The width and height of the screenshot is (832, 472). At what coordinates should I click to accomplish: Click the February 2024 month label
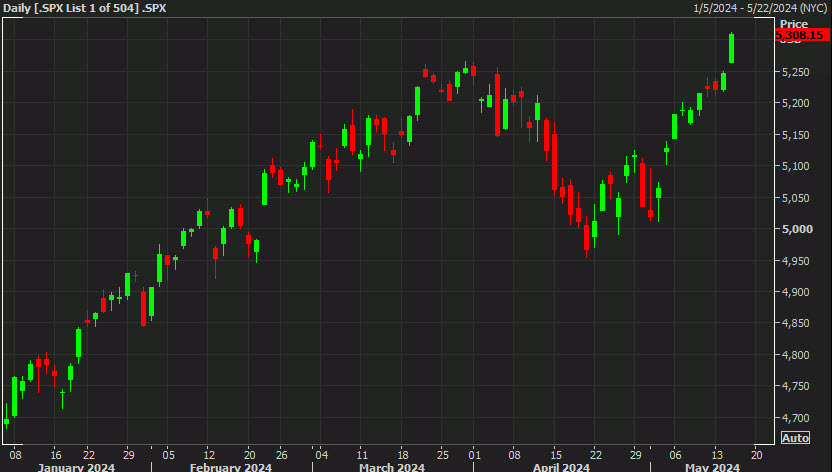[231, 467]
